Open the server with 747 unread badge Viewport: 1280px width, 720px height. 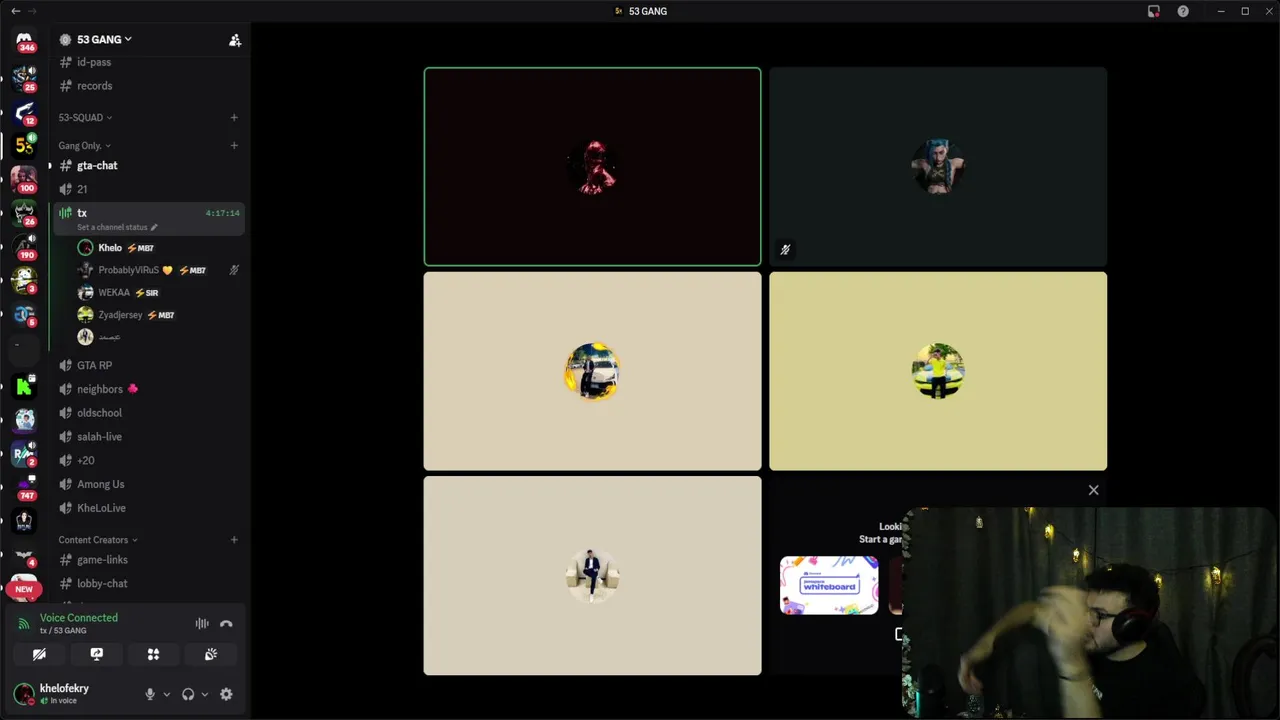click(x=24, y=486)
